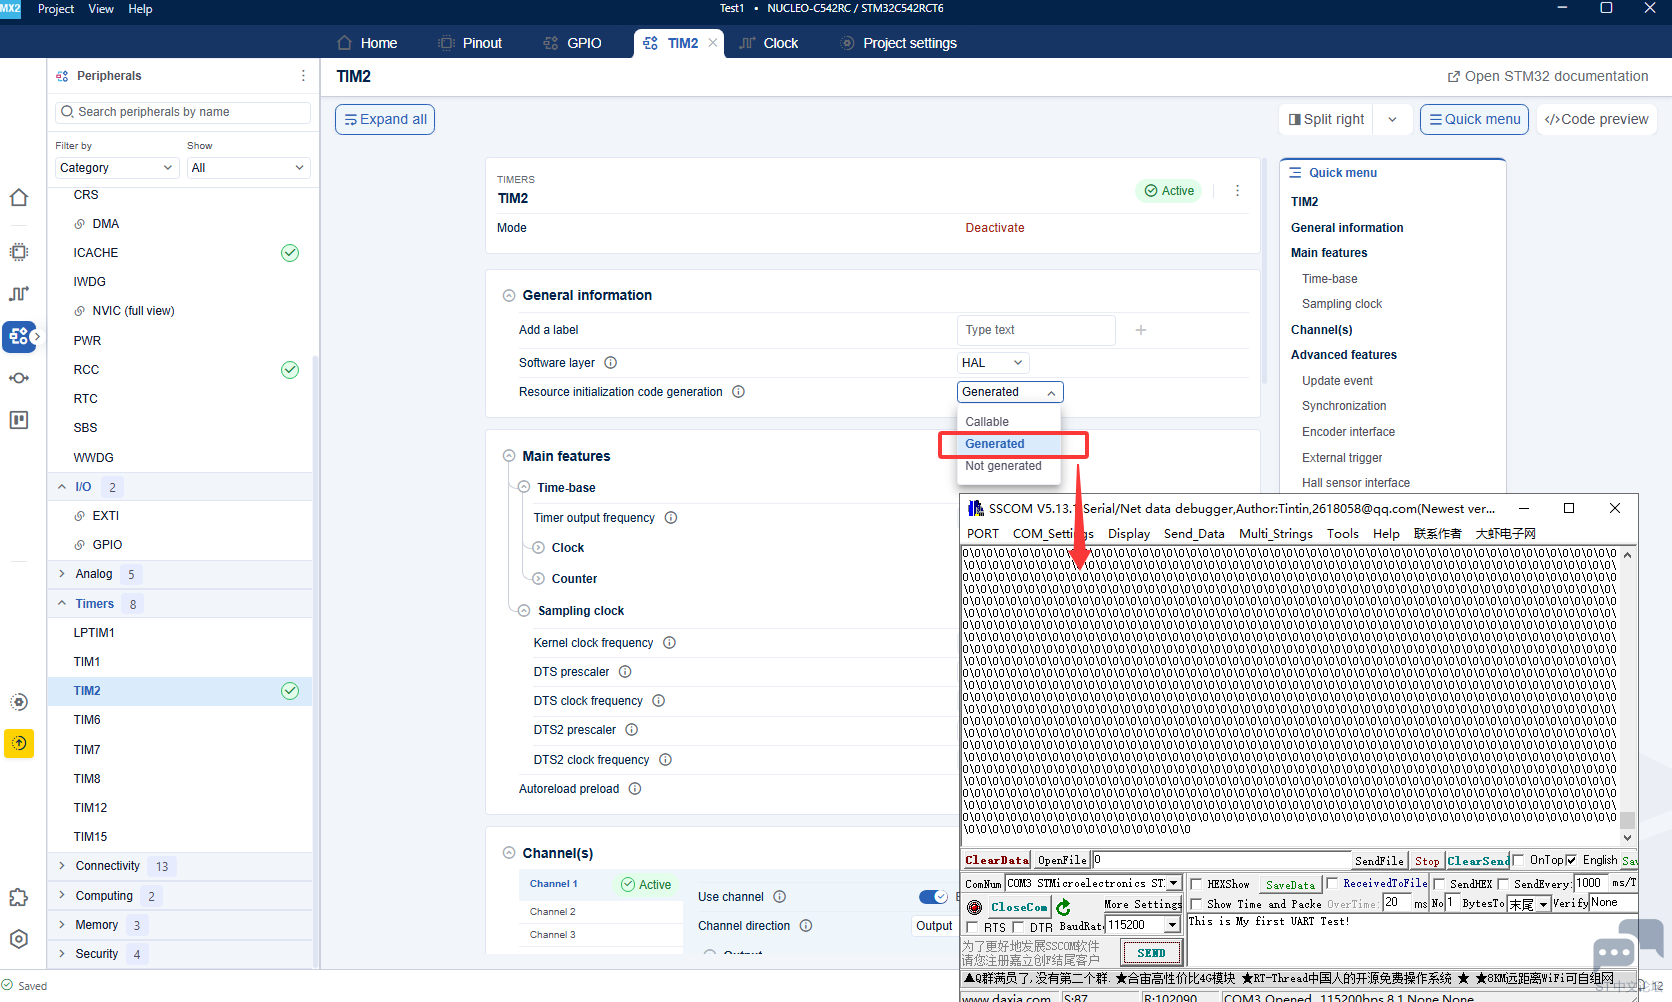
Task: Click the Search peripherals by name field
Action: (x=183, y=112)
